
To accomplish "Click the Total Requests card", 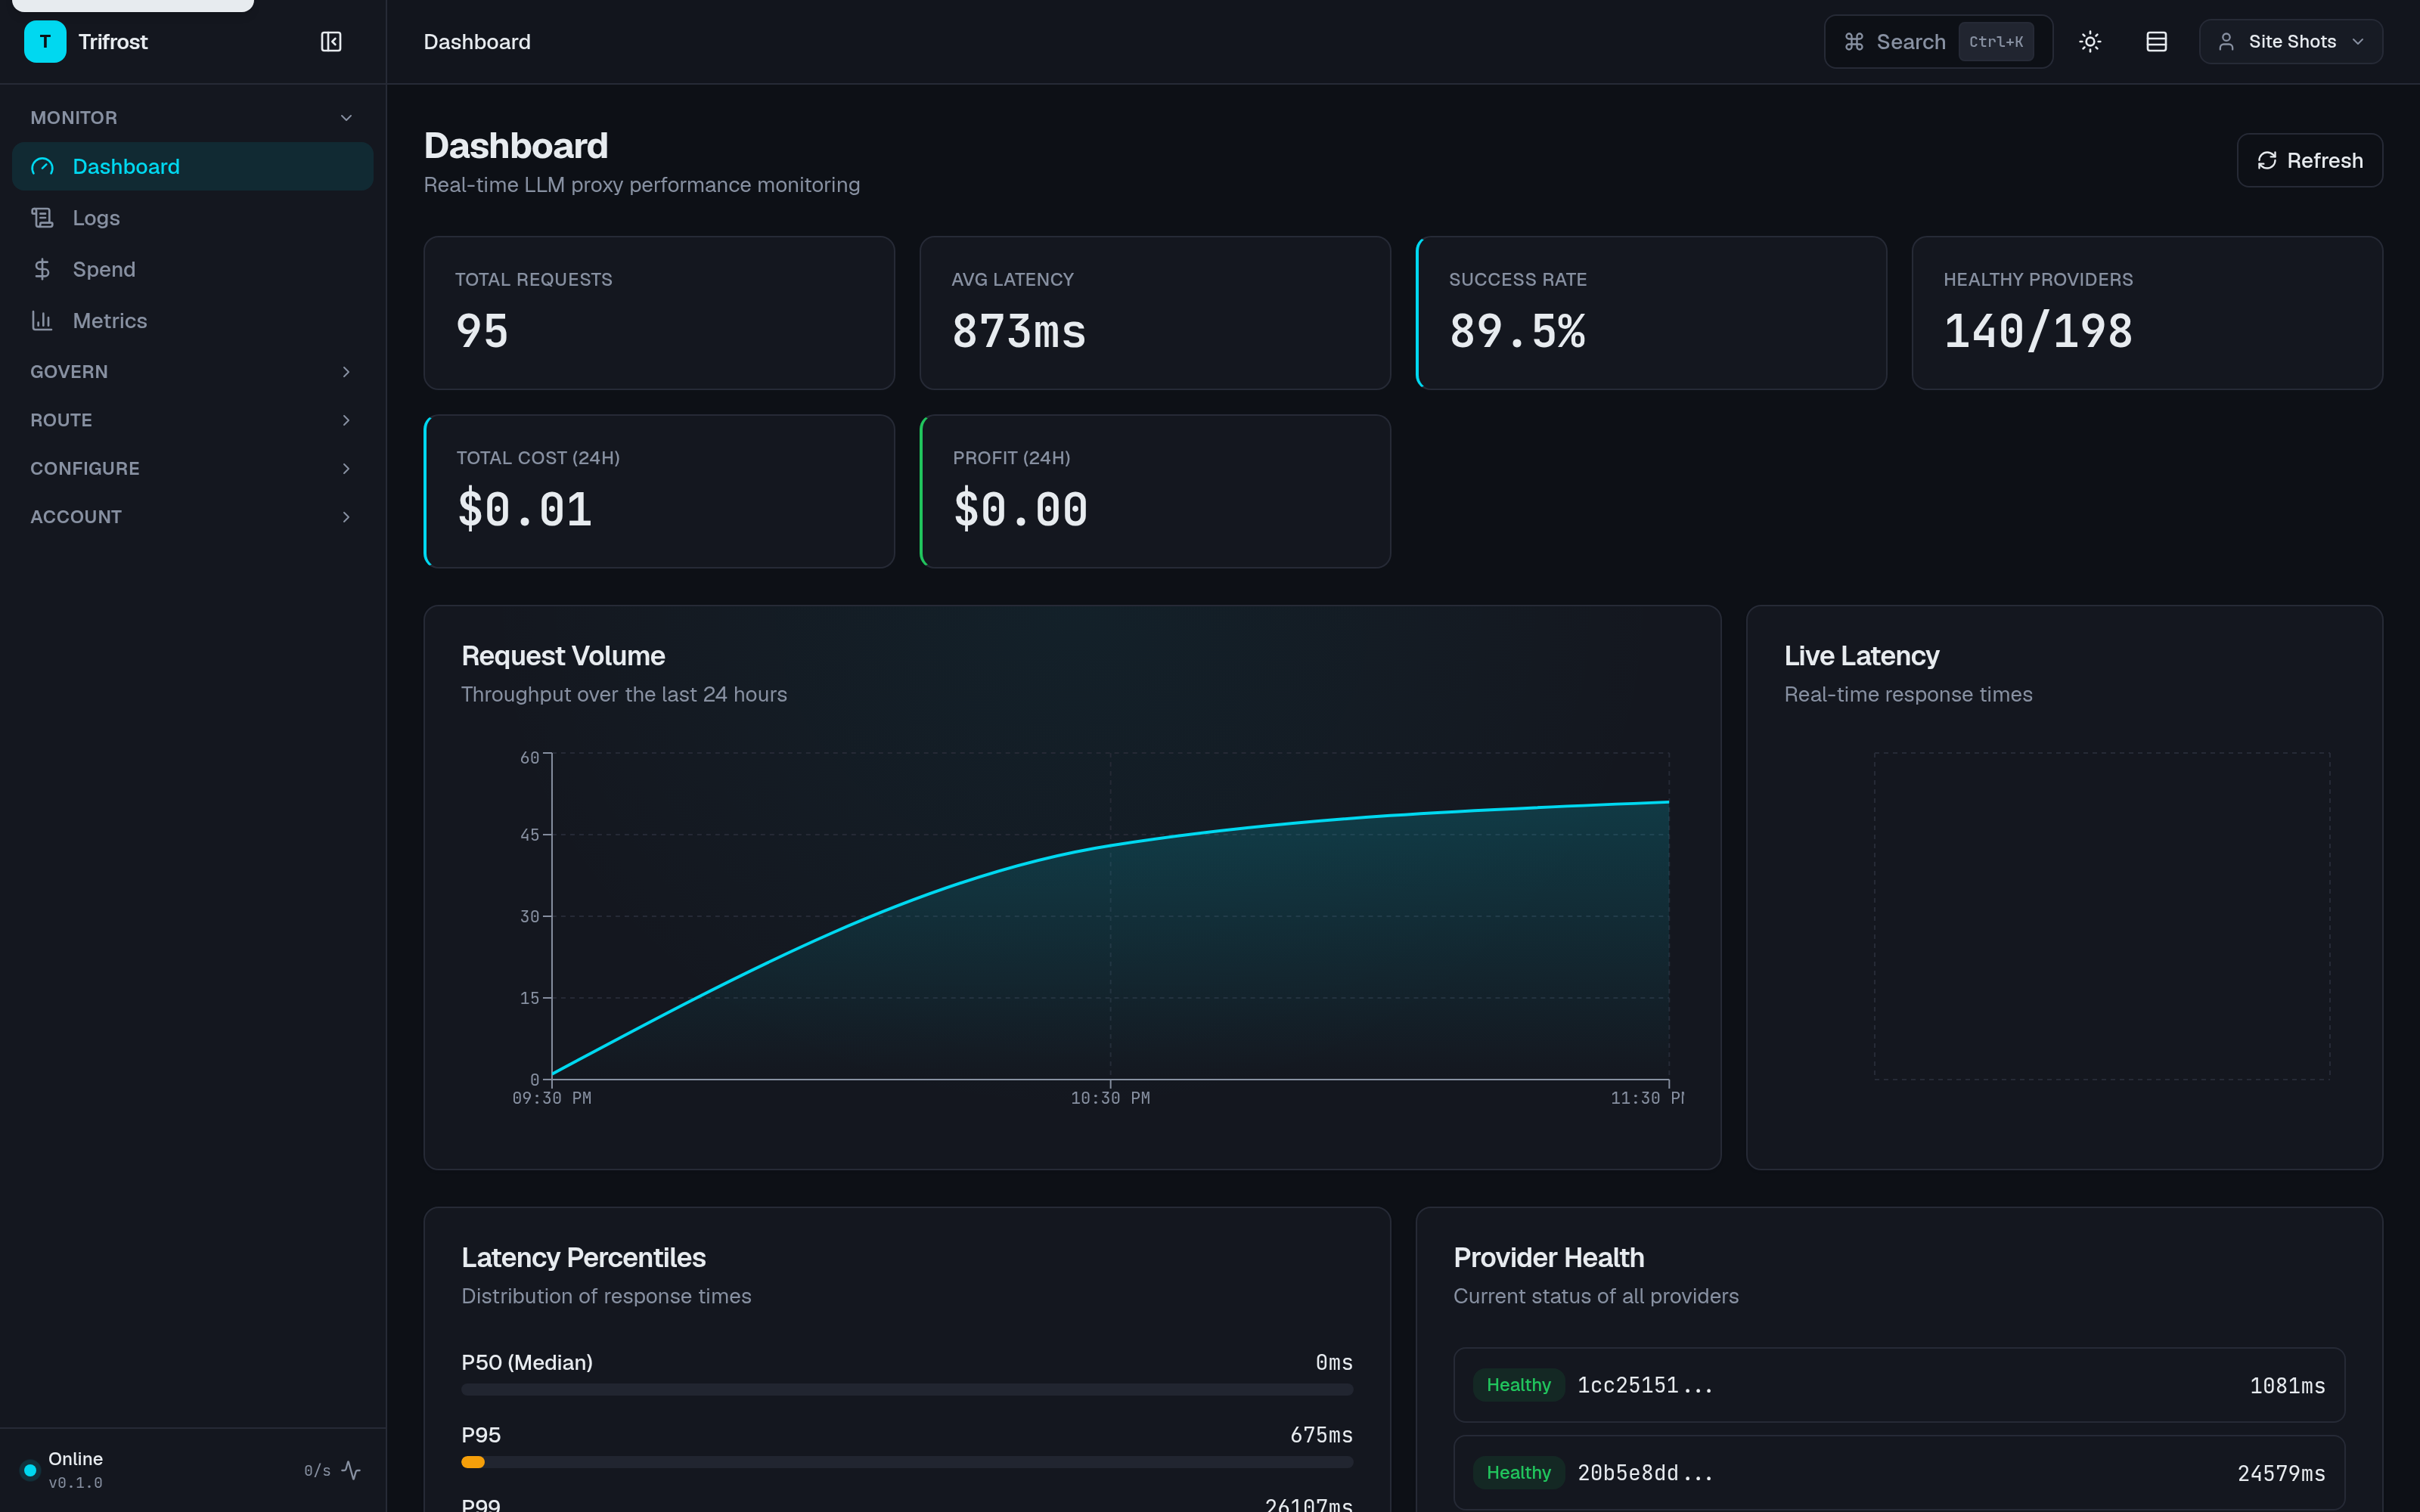I will 659,313.
